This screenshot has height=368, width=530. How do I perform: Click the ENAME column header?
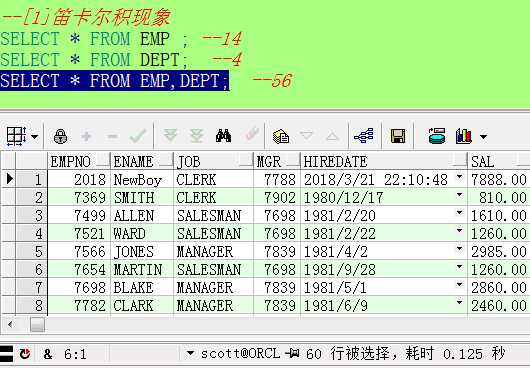tap(142, 162)
